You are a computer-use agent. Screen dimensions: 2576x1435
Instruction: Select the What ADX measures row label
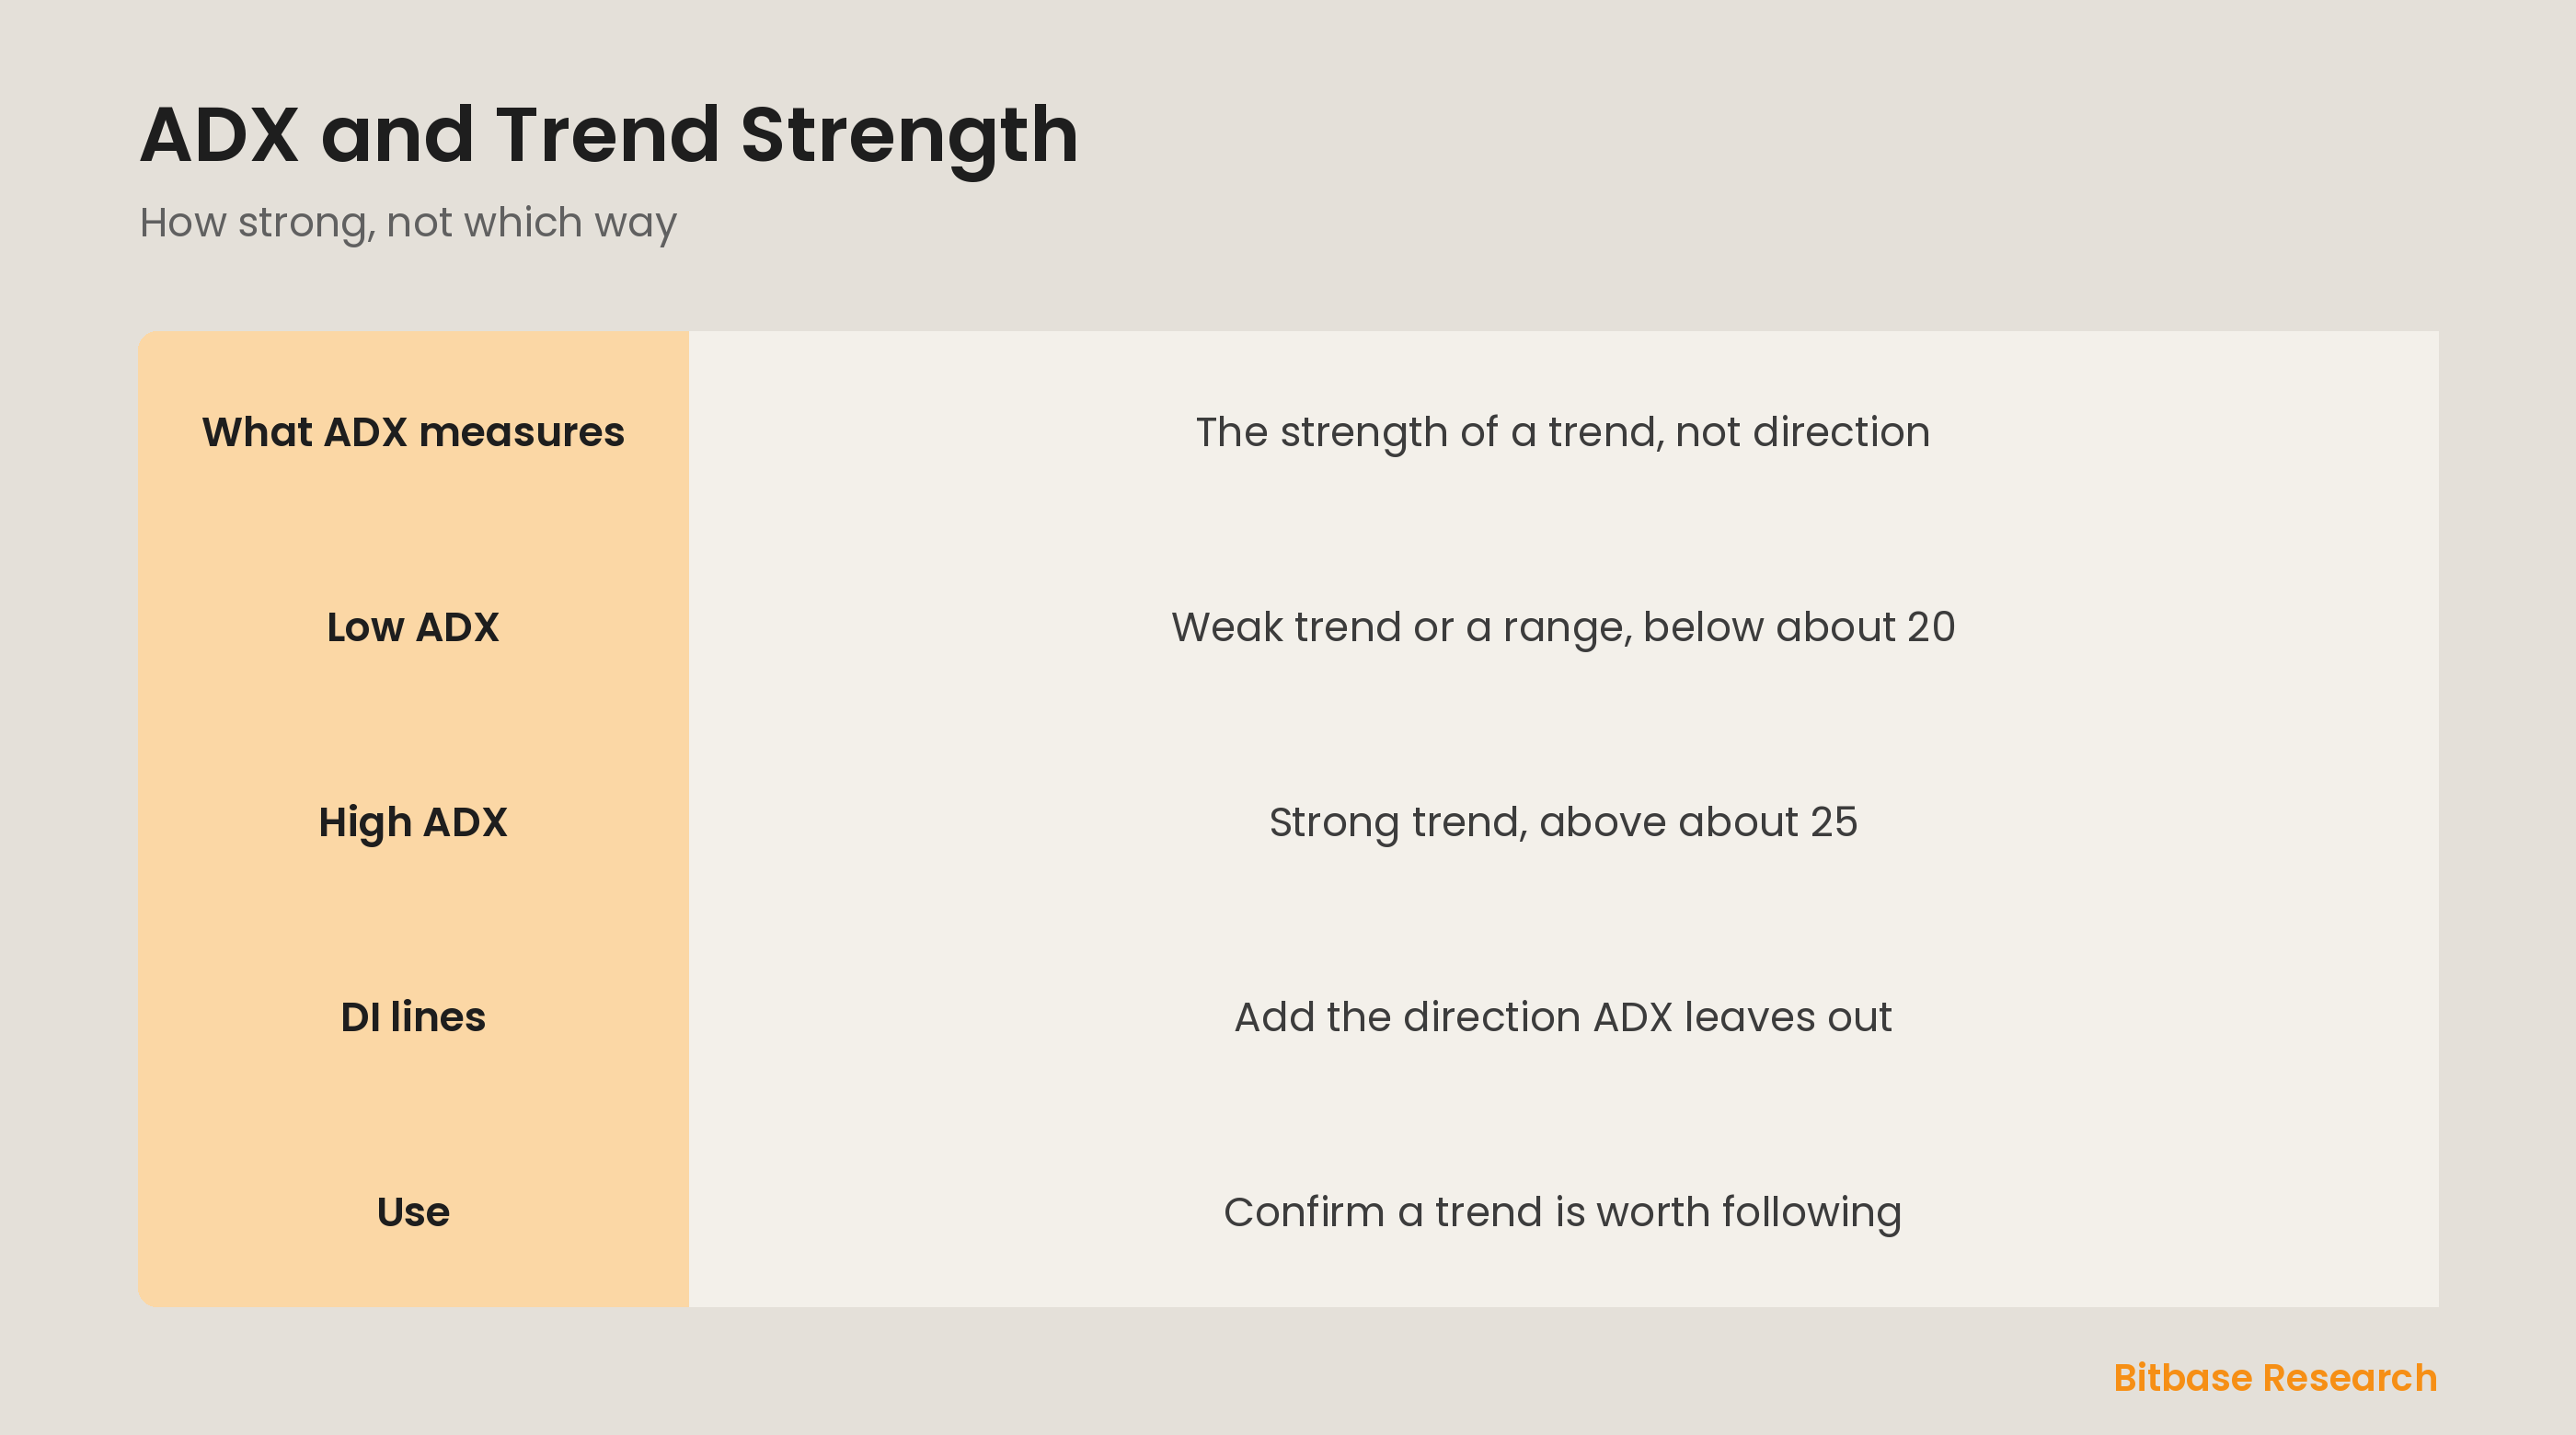[413, 432]
